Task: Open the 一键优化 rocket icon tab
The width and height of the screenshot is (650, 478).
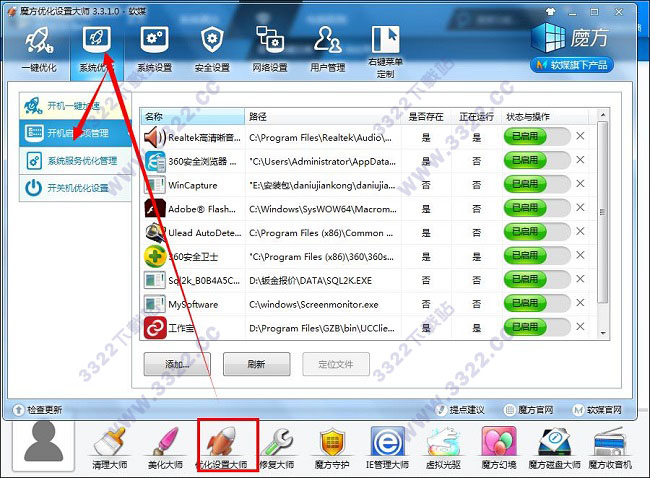Action: [x=39, y=50]
